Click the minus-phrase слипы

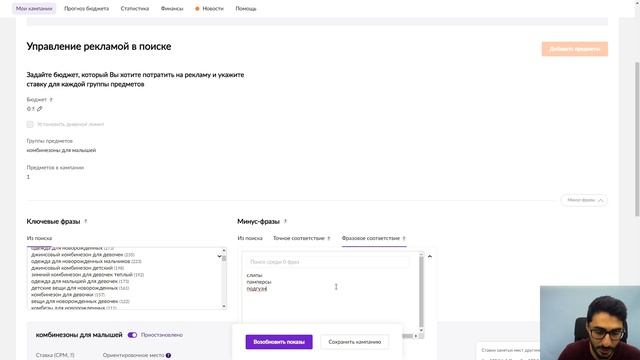click(x=254, y=275)
